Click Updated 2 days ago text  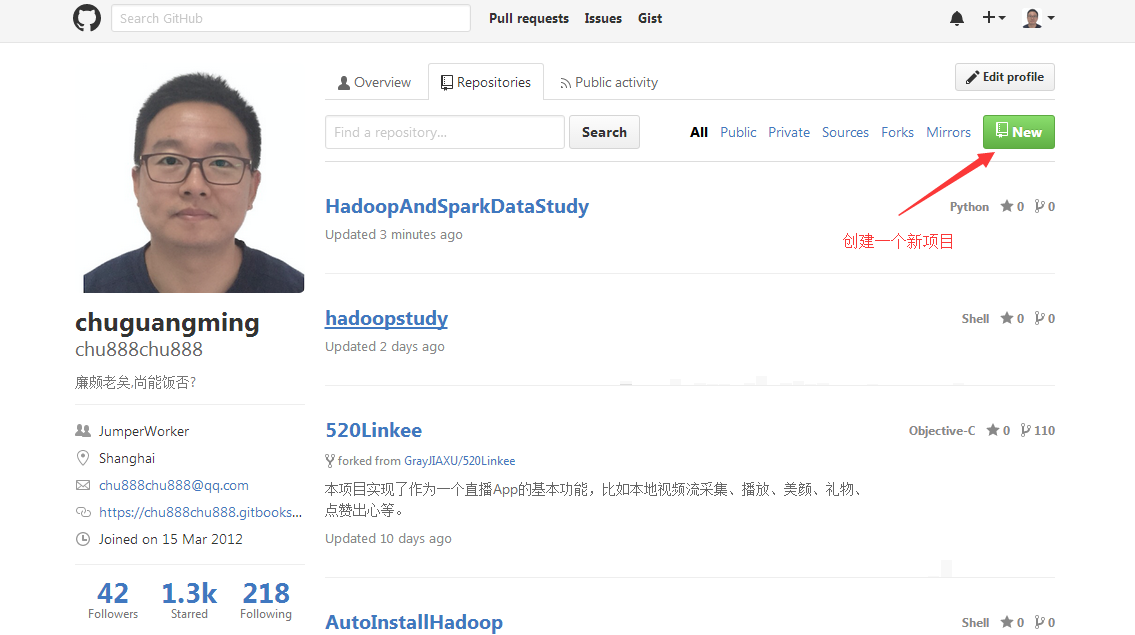click(384, 347)
